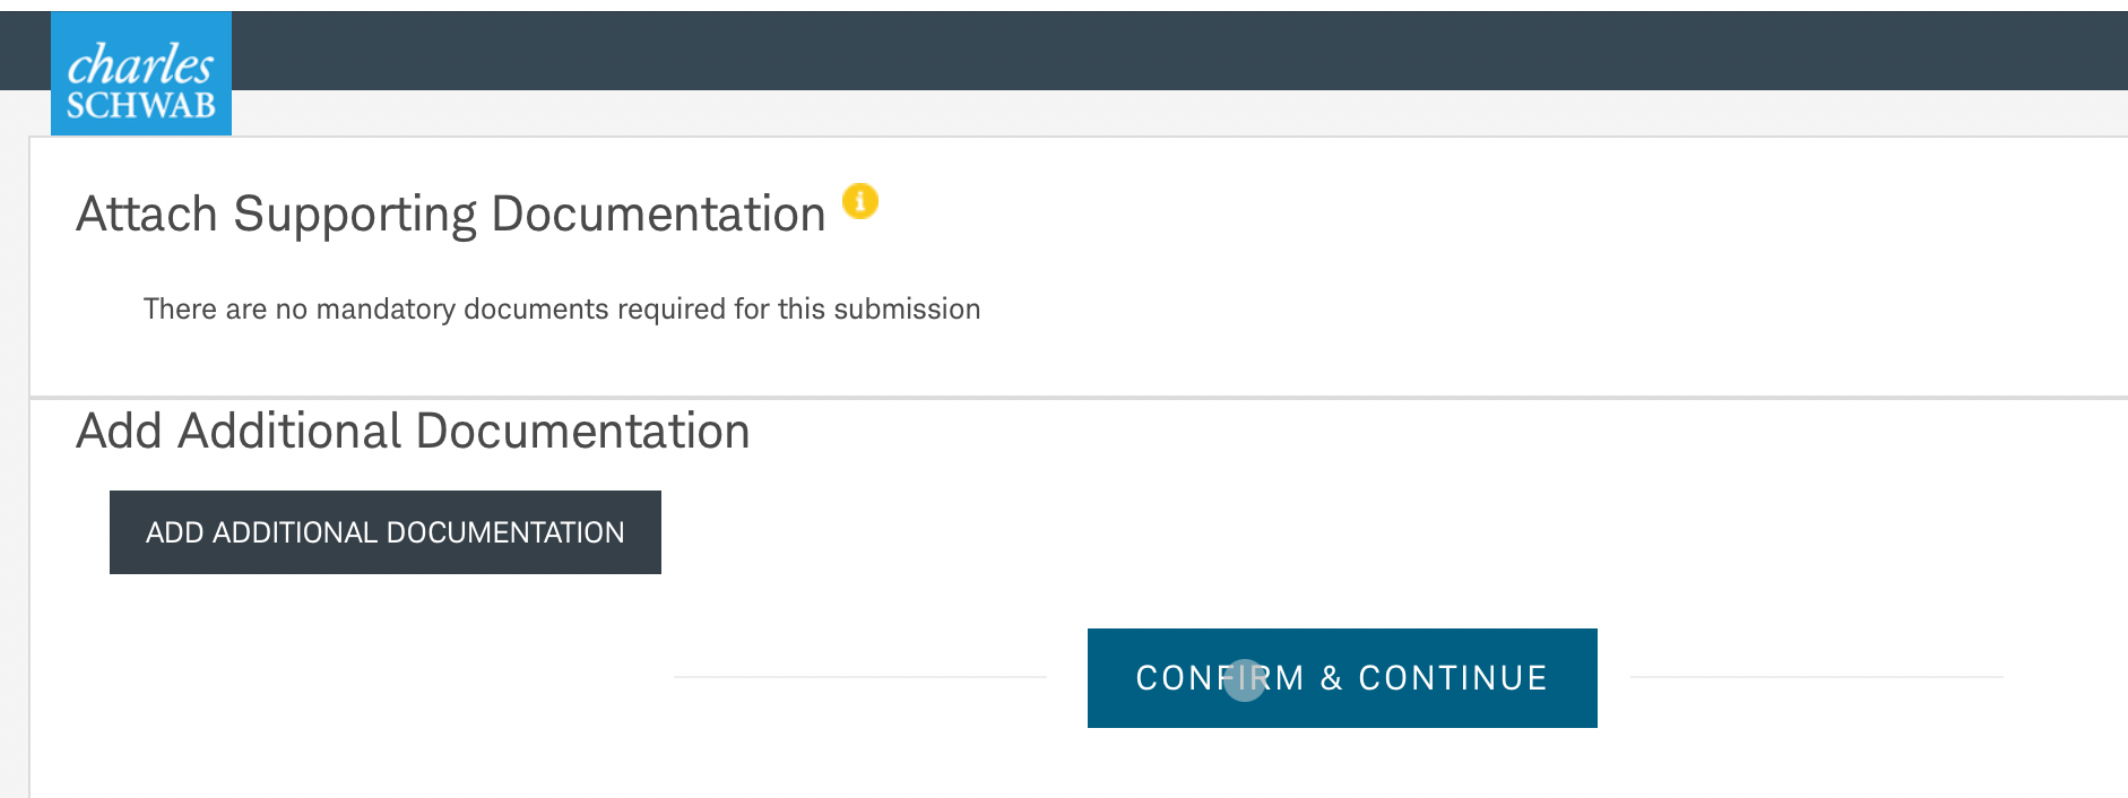Select the Add Additional Documentation section heading
The image size is (2128, 798).
pyautogui.click(x=413, y=431)
